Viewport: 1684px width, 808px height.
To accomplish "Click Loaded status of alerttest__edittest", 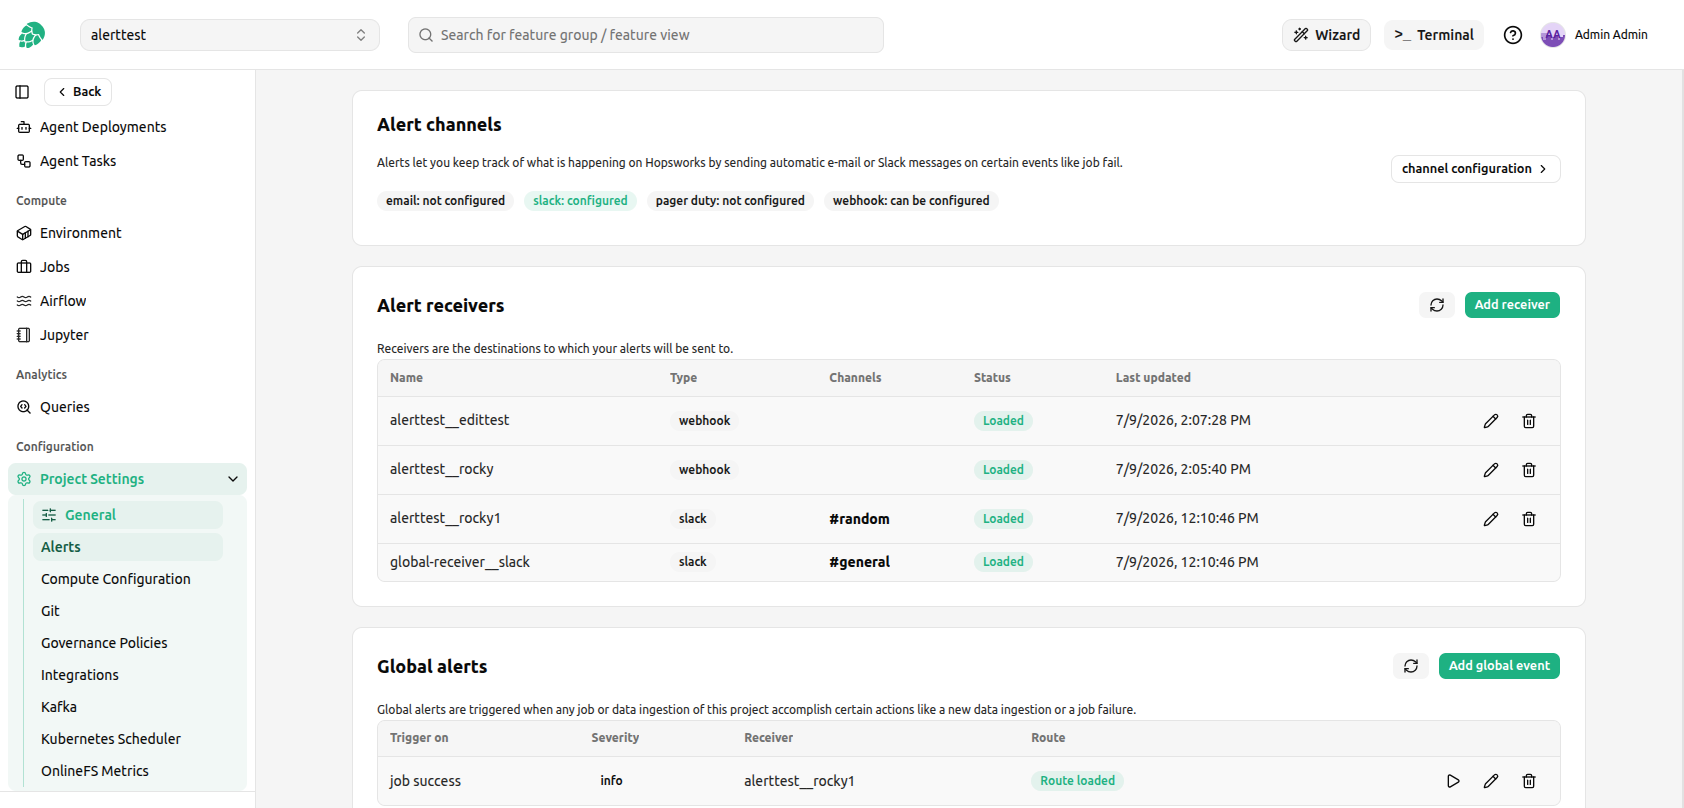I will click(1003, 421).
